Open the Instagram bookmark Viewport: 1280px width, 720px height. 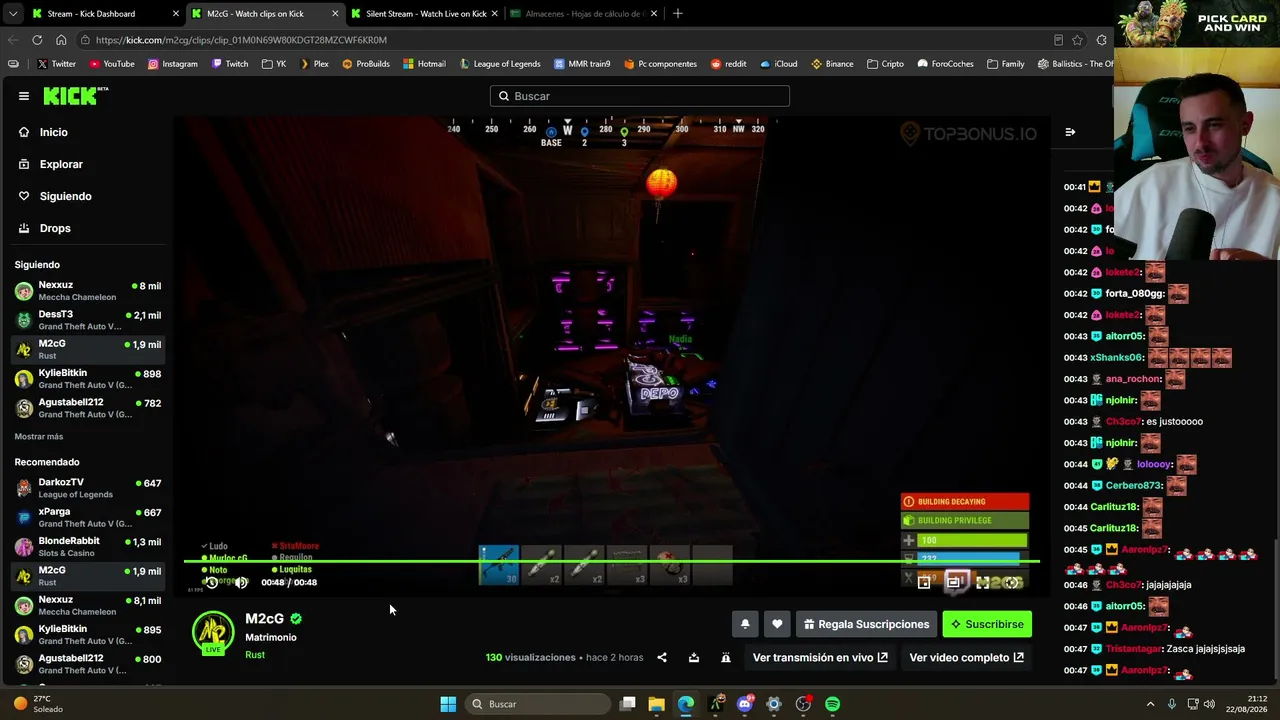[173, 64]
